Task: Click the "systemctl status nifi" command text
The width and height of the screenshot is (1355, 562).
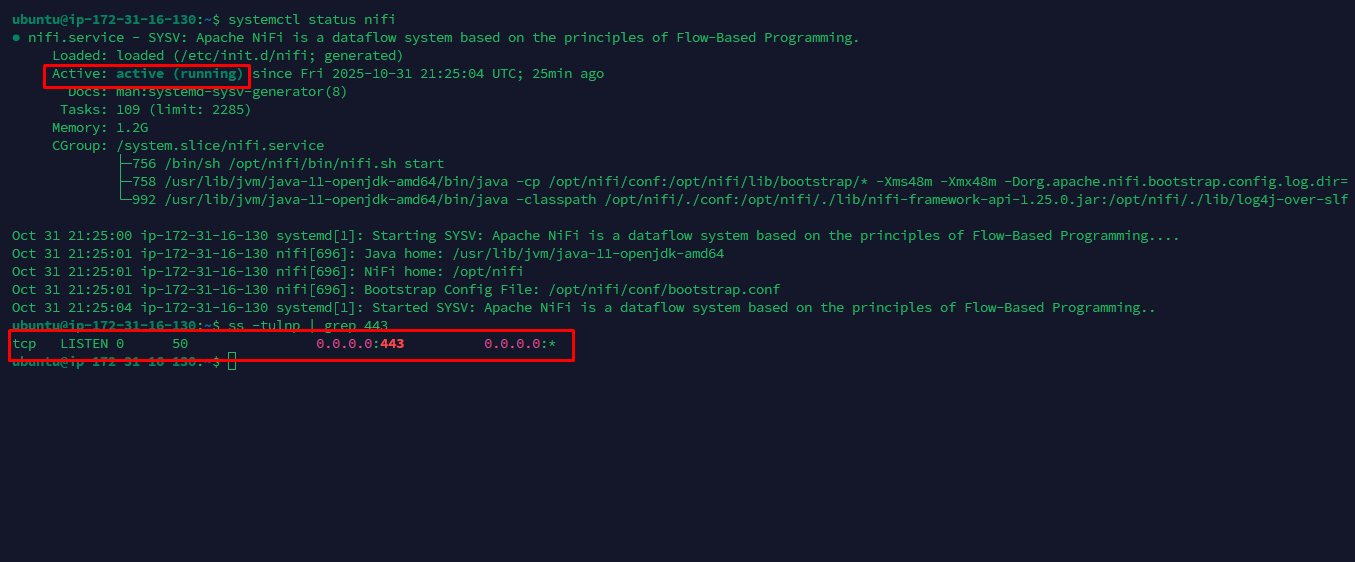Action: point(311,20)
